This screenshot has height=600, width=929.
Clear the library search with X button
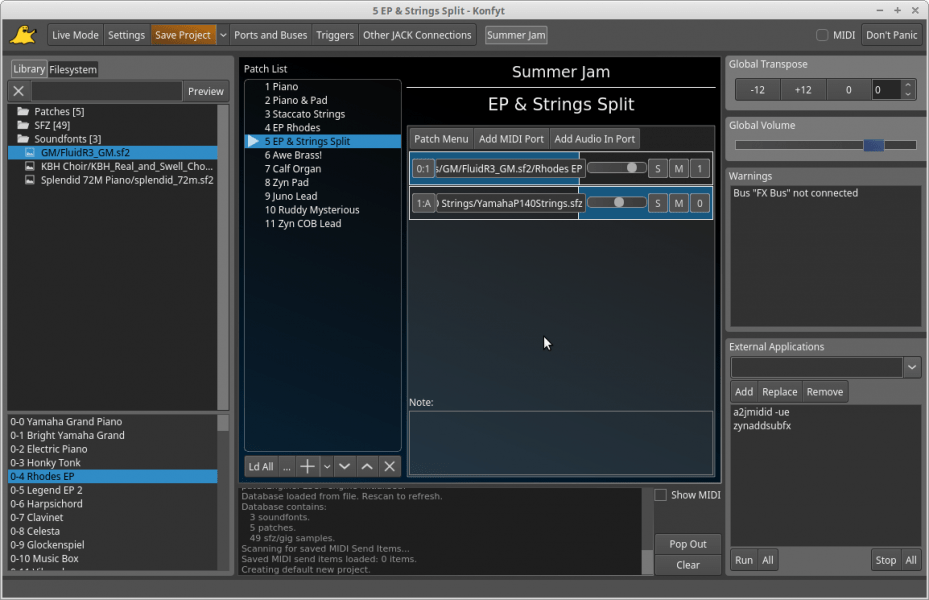coord(19,91)
